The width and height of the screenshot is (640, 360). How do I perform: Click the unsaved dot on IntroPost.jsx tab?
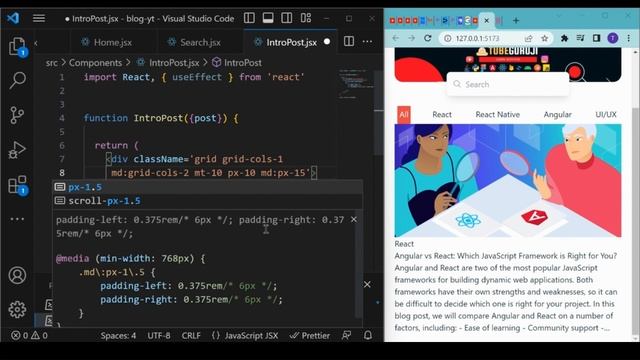tap(327, 42)
